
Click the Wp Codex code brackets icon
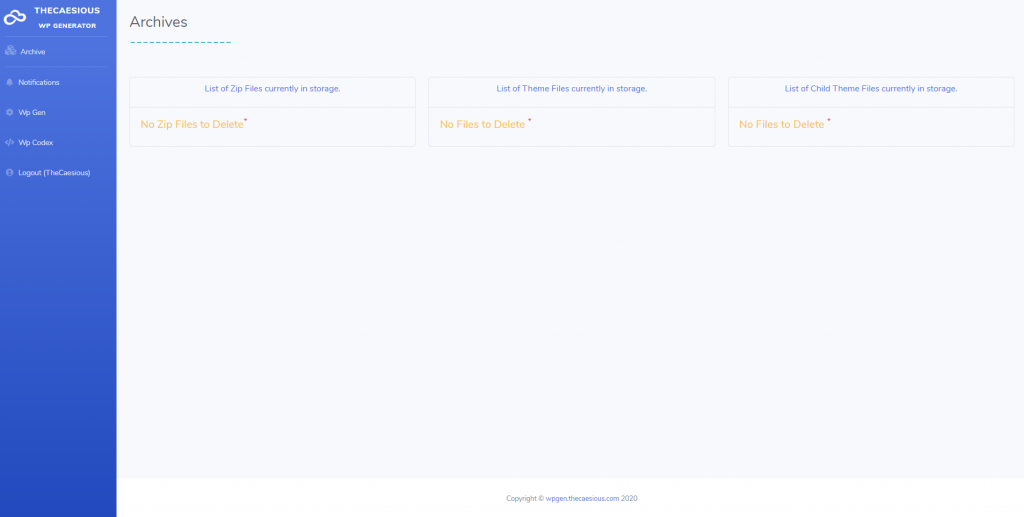[x=10, y=142]
